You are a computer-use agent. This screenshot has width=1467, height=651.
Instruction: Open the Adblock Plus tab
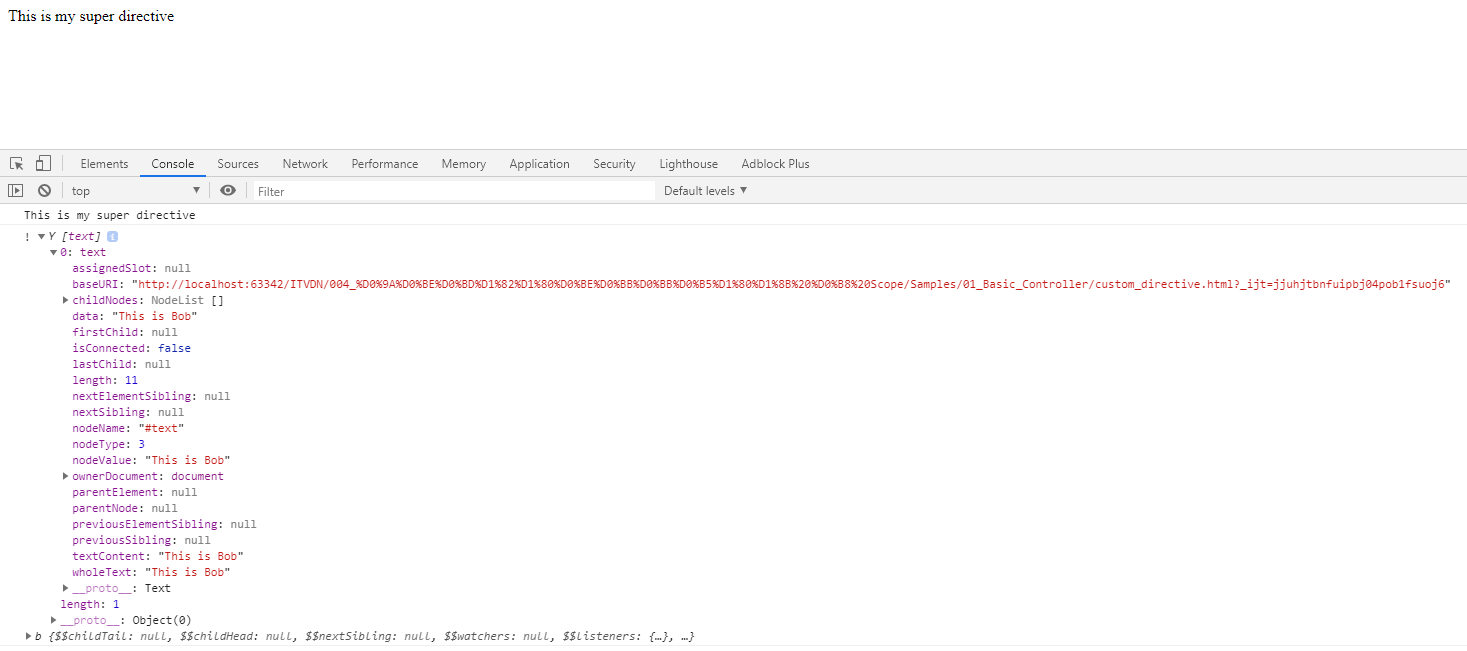click(775, 164)
